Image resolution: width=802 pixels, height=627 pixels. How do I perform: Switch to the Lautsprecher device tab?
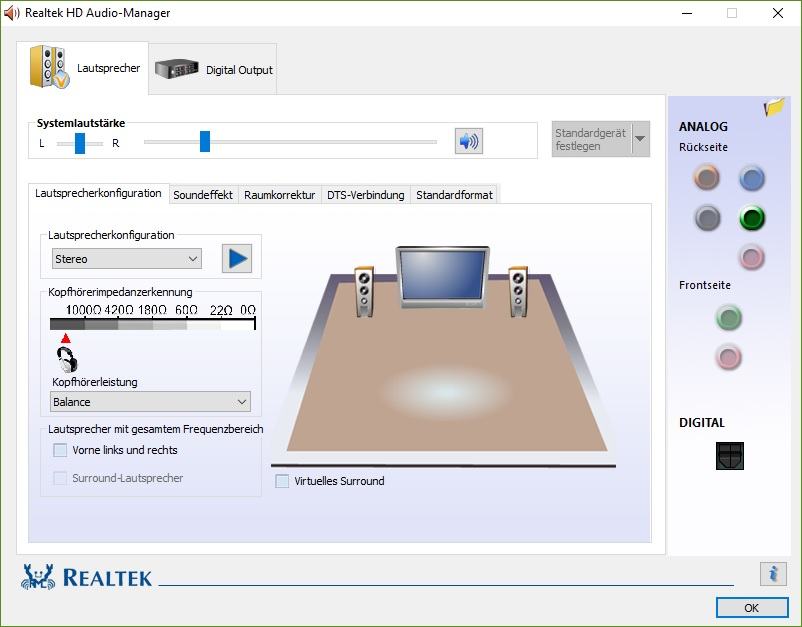coord(83,68)
